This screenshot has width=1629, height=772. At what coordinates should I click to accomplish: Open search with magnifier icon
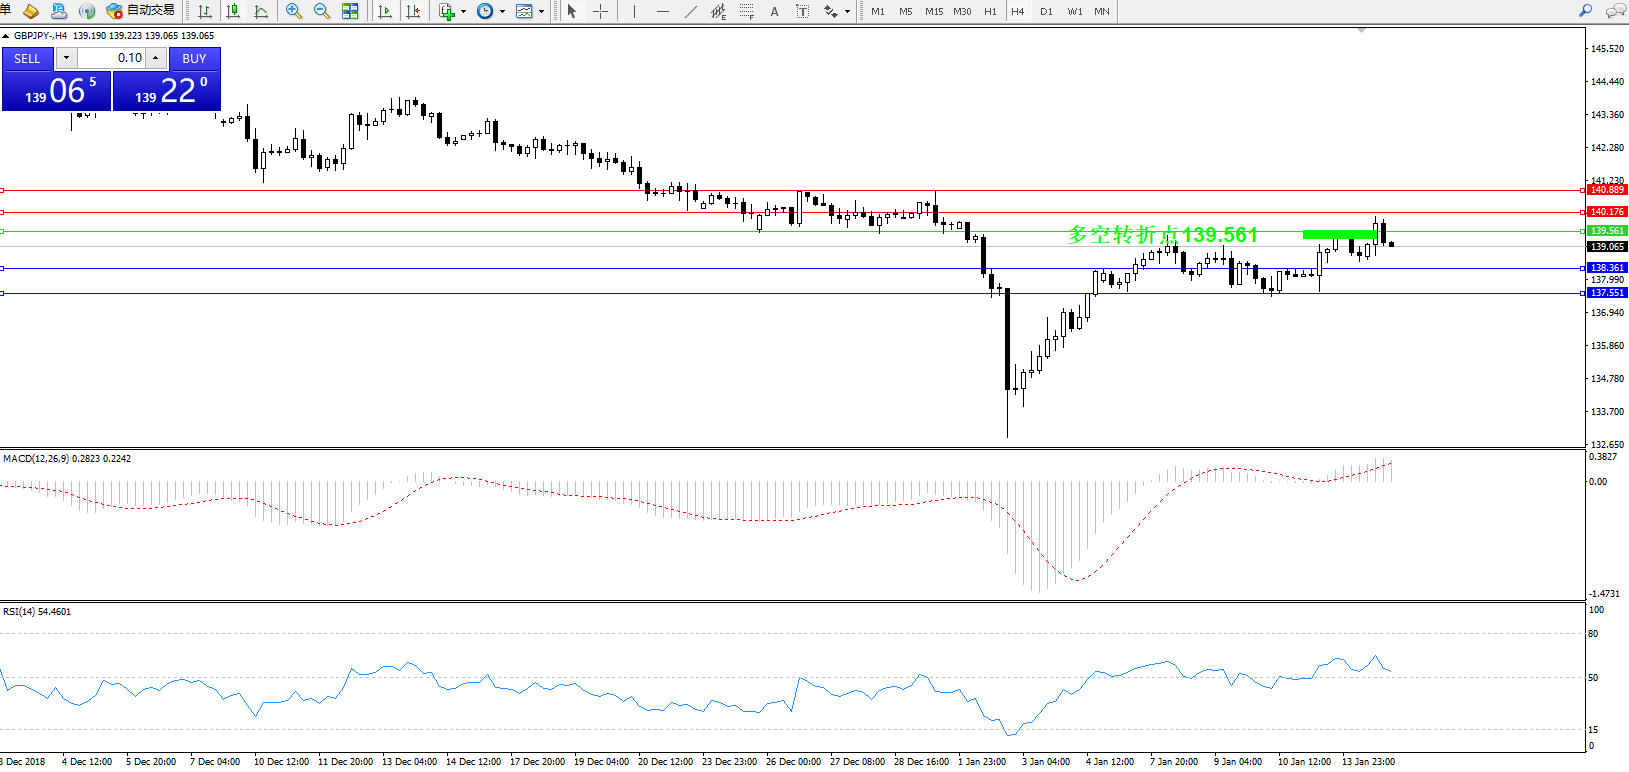(1585, 11)
